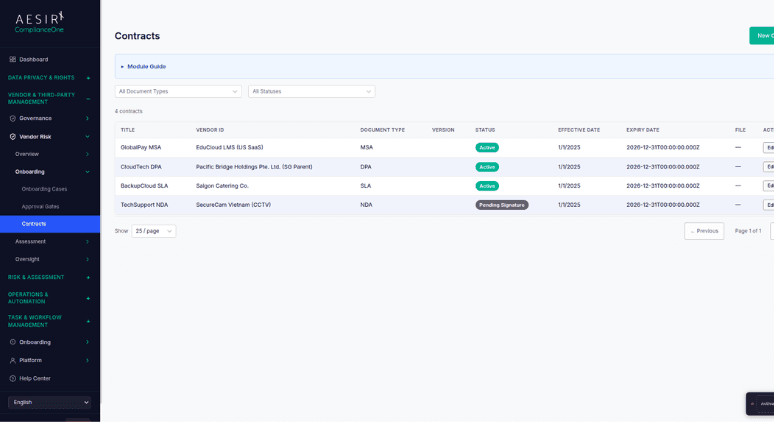Screen dimensions: 774x422
Task: Open the 25 / page size dropdown
Action: (154, 231)
